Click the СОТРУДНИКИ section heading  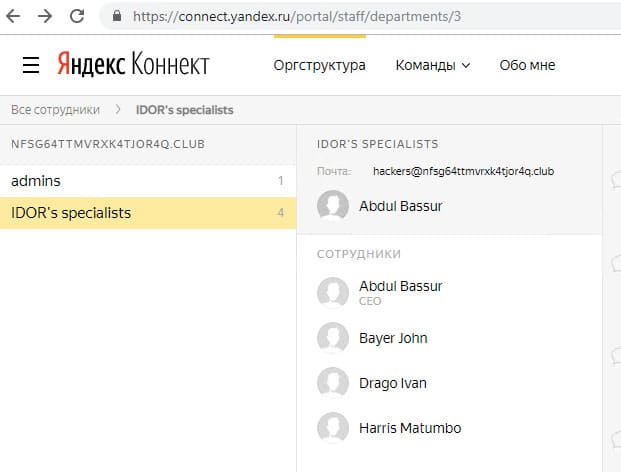click(x=359, y=254)
